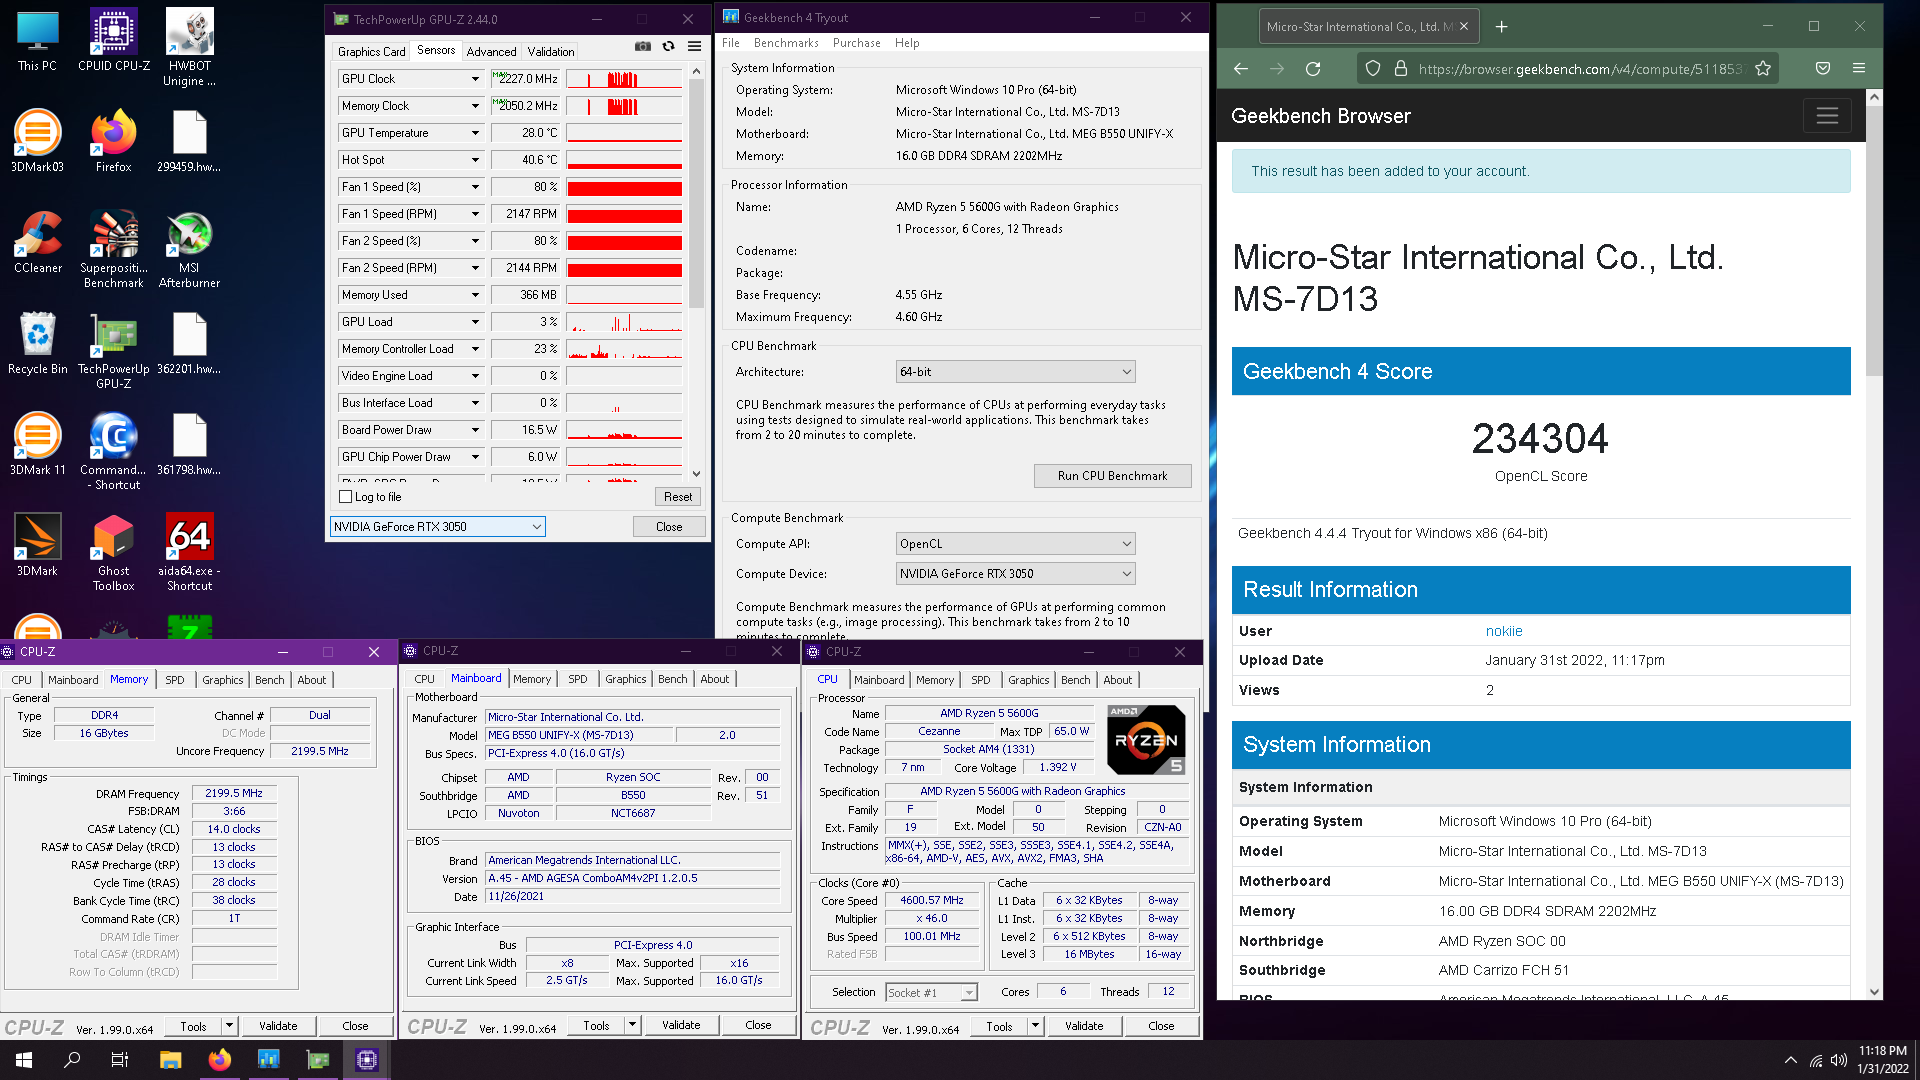Launch 3DMark desktop icon
Viewport: 1920px width, 1080px height.
37,546
